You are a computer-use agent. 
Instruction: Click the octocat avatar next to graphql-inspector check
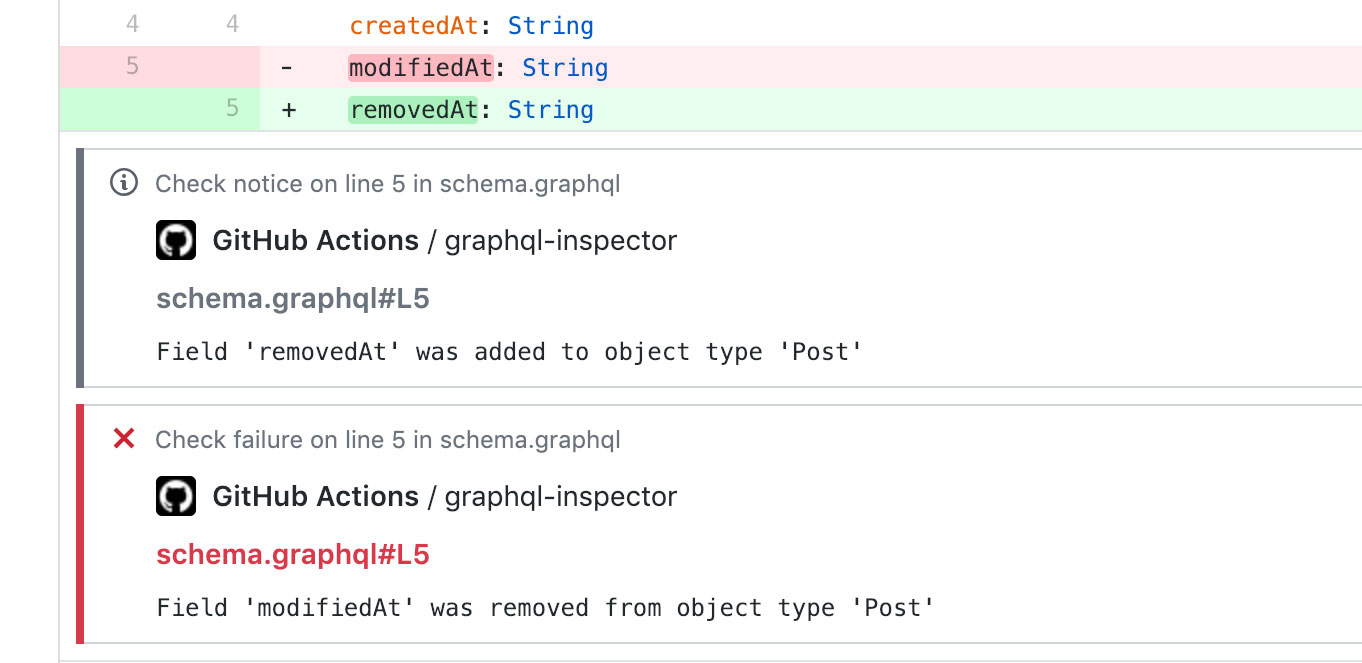pyautogui.click(x=176, y=240)
